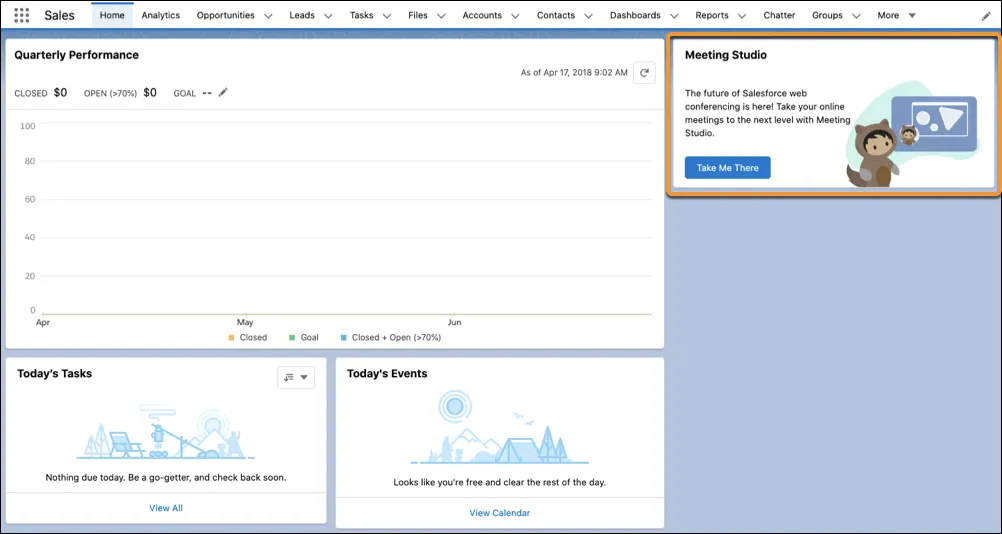Click 'Nothing due today' message text
The height and width of the screenshot is (534, 1002).
[166, 477]
